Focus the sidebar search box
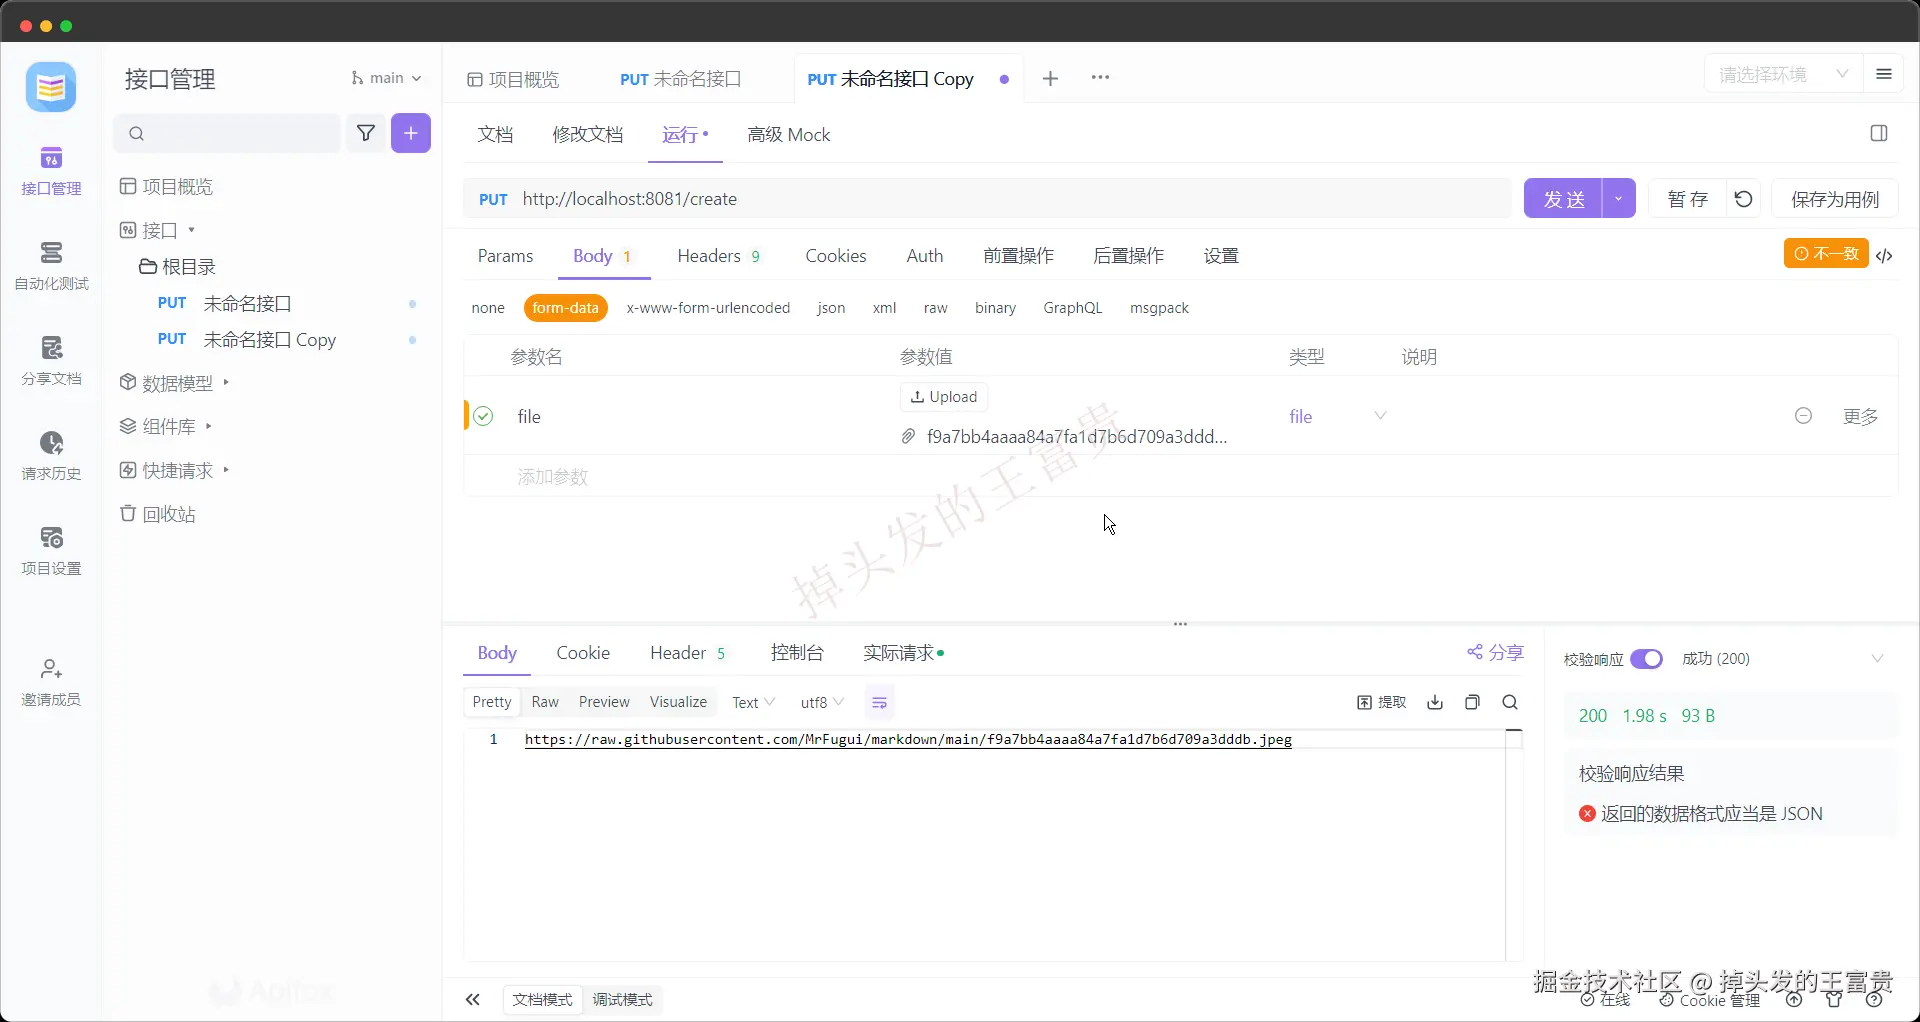Screen dimensions: 1920x1022 pyautogui.click(x=227, y=133)
